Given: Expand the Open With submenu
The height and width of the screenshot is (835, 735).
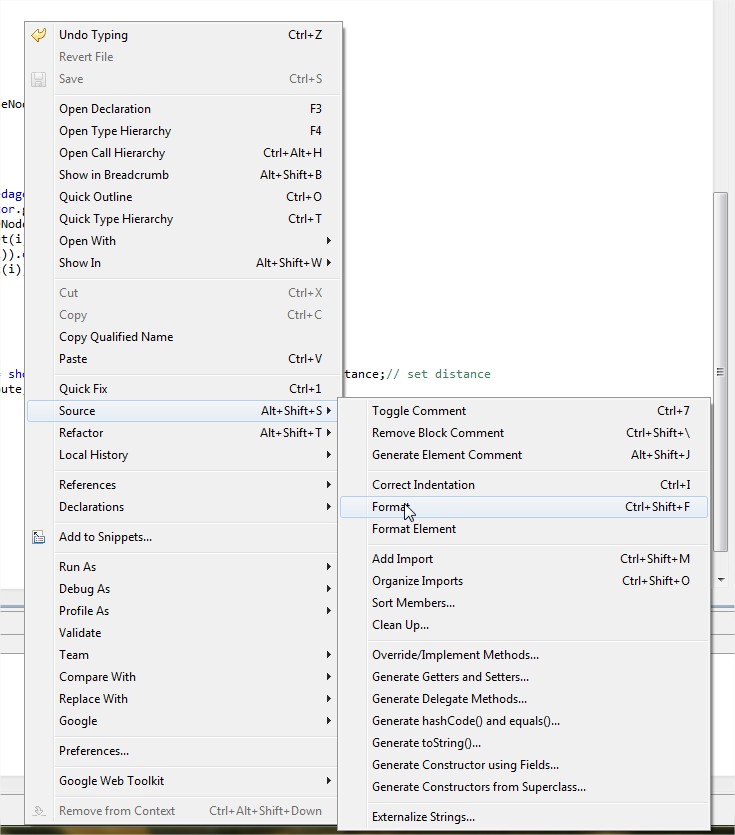Looking at the screenshot, I should [x=183, y=241].
